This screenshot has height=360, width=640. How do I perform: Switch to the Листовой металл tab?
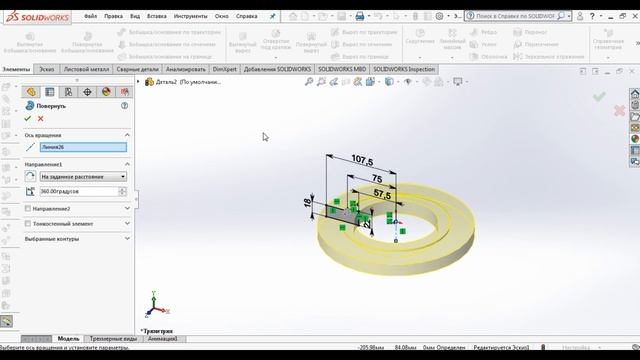click(86, 69)
